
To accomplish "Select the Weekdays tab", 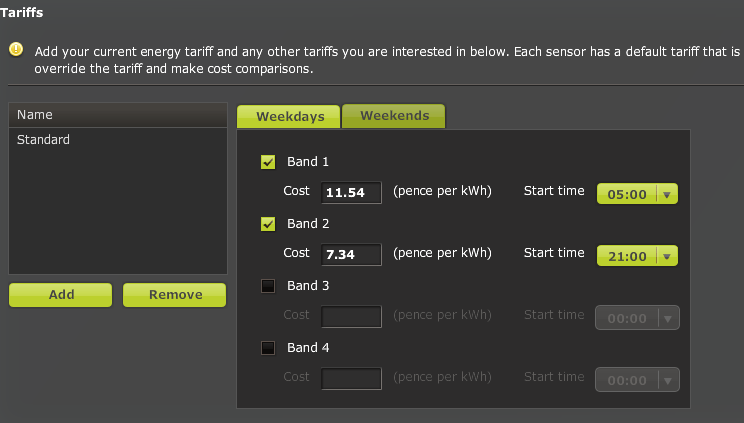I will pos(289,117).
